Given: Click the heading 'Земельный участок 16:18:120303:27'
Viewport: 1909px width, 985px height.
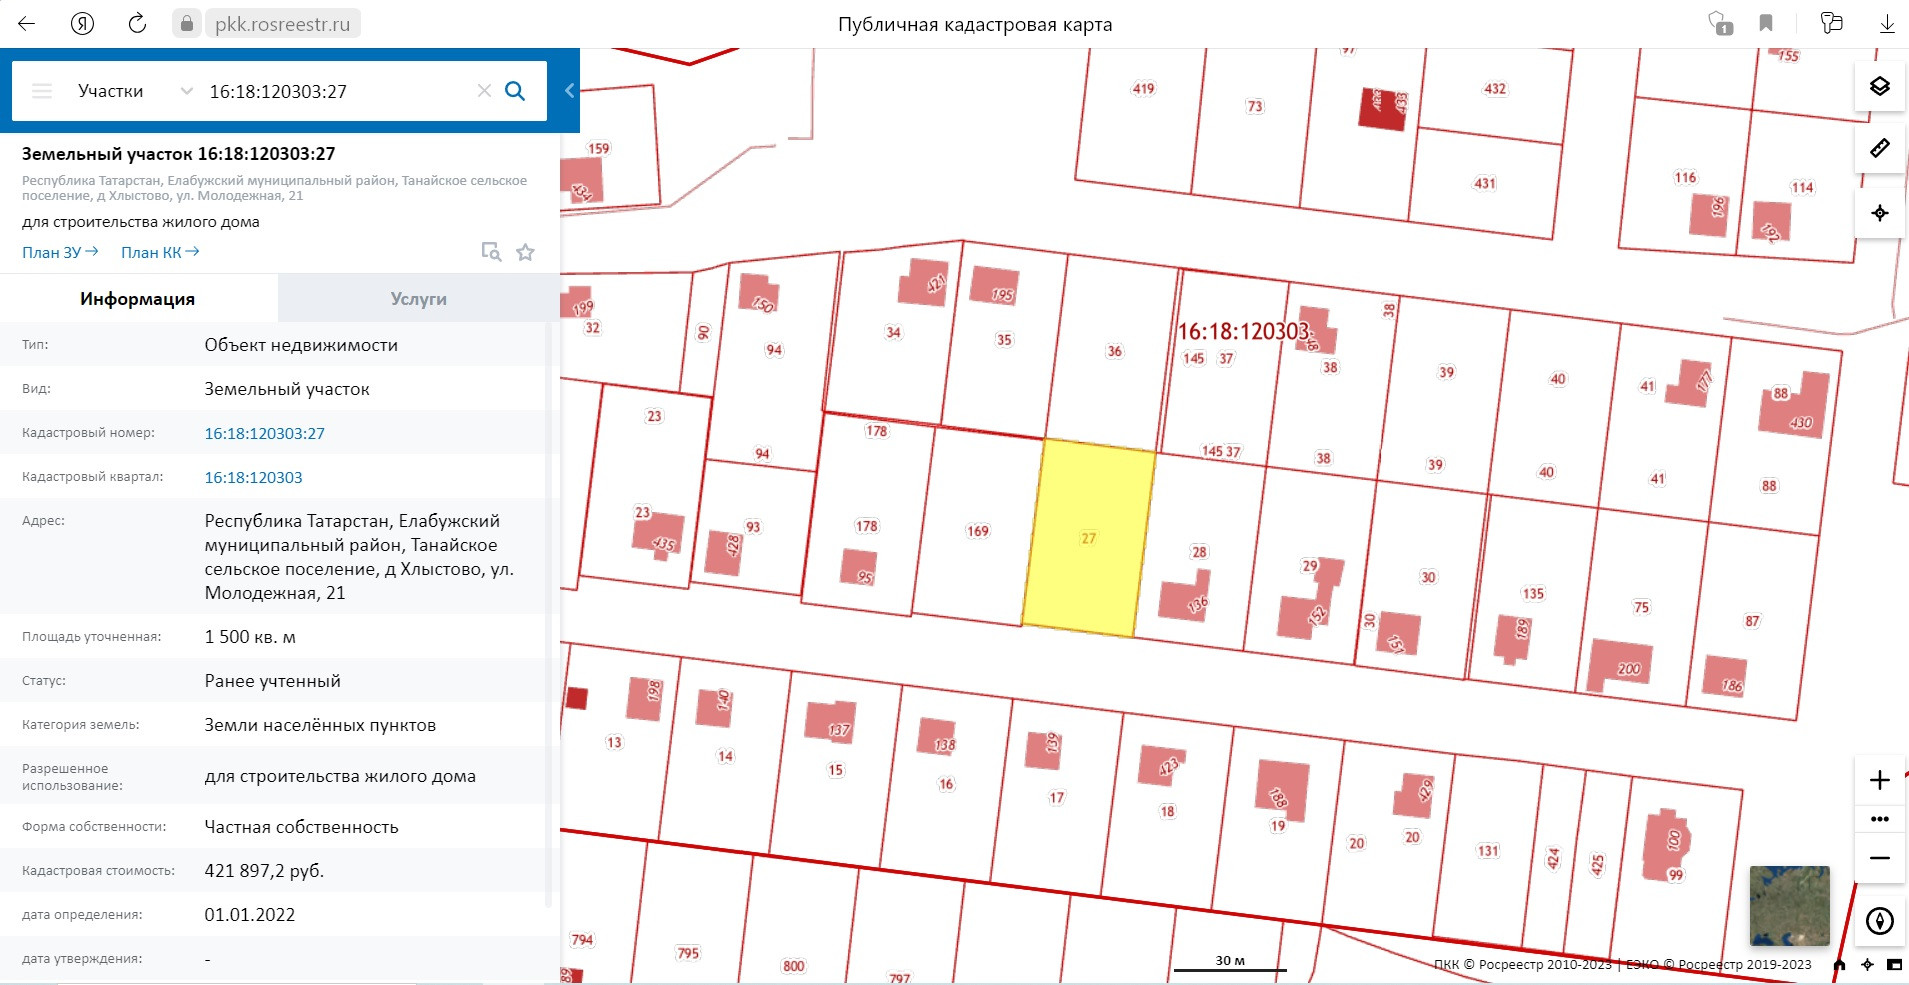Looking at the screenshot, I should (x=179, y=154).
